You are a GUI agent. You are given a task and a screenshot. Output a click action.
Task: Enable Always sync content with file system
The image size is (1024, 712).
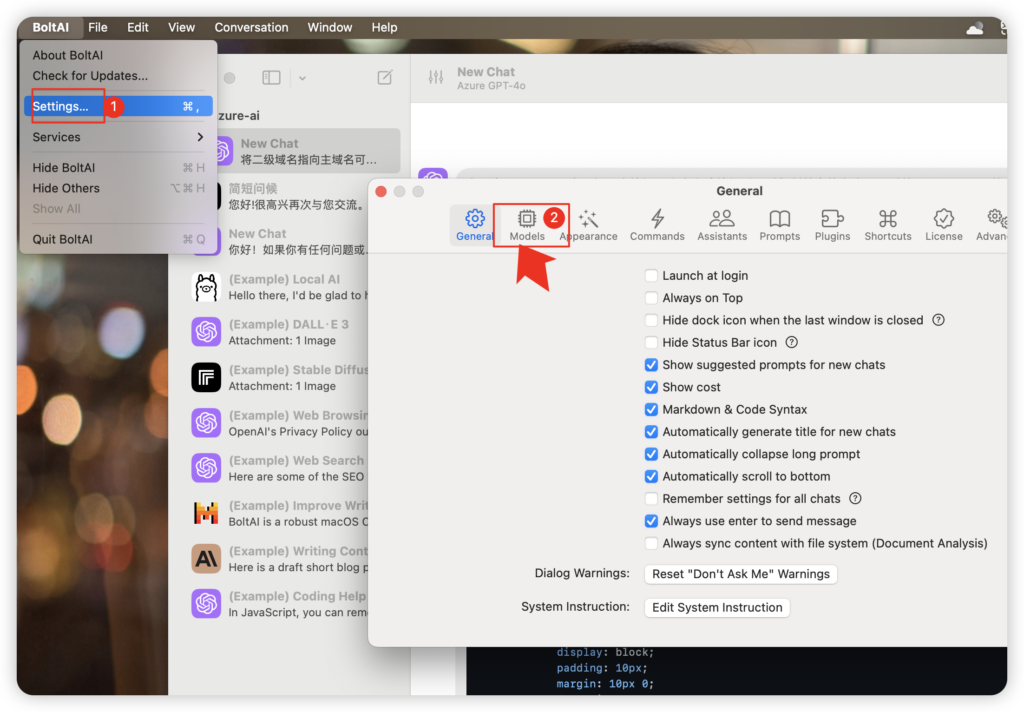pyautogui.click(x=651, y=543)
